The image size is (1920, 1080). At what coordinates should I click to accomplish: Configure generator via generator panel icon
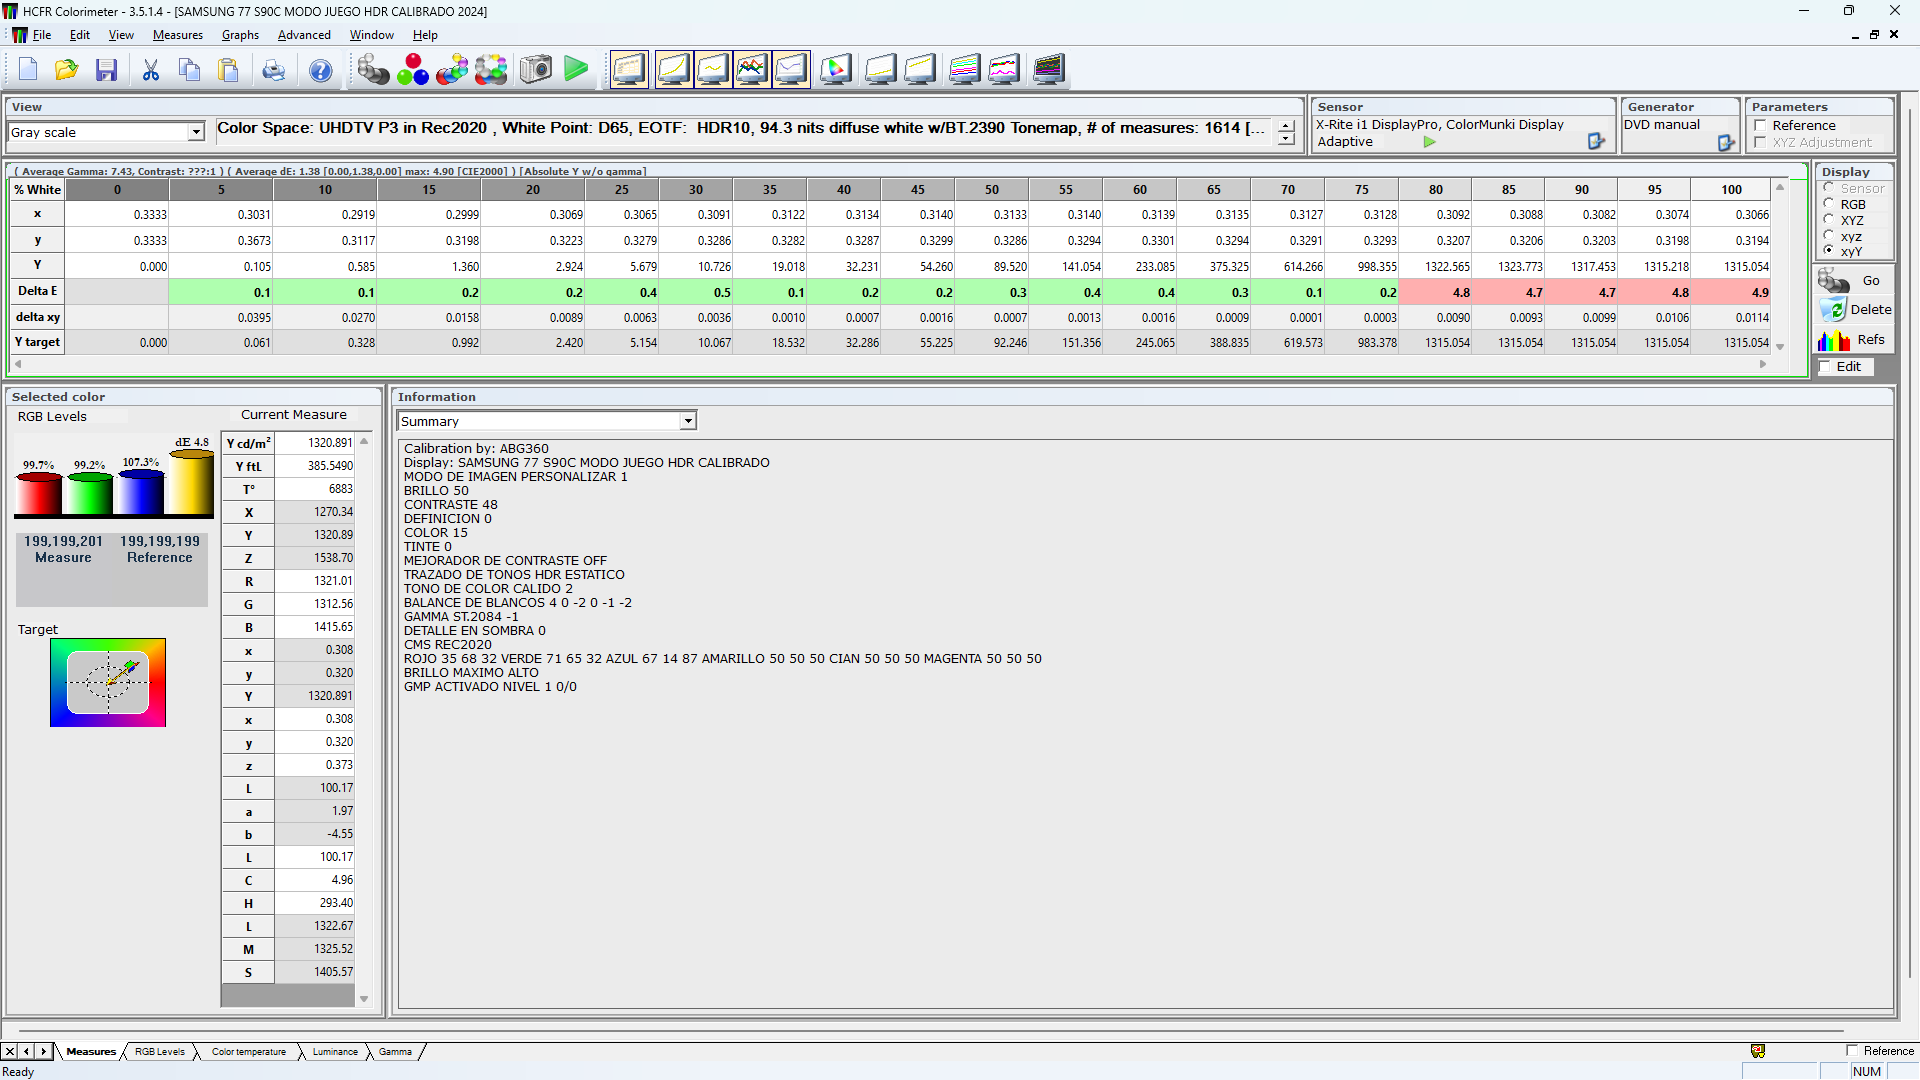[1727, 143]
